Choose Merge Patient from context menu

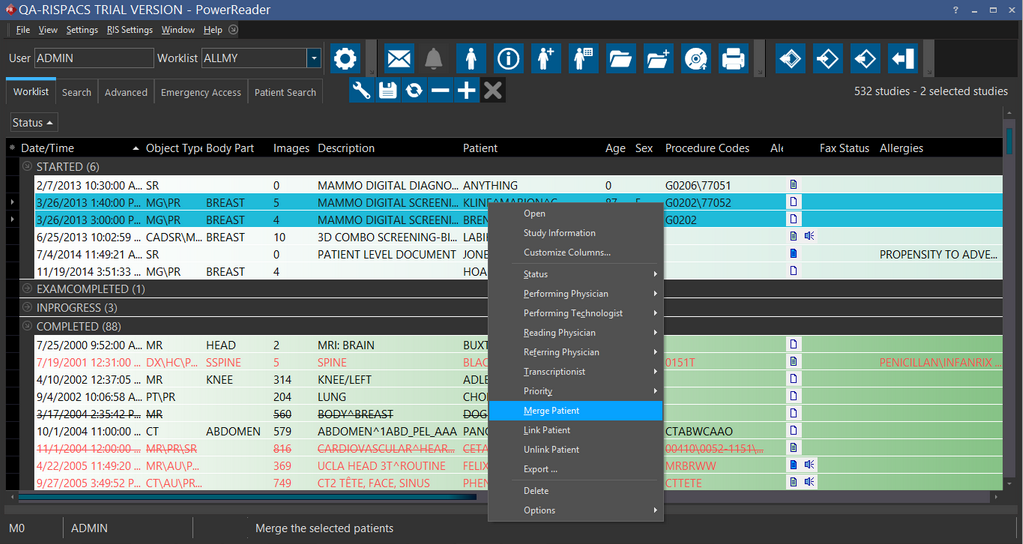click(551, 411)
